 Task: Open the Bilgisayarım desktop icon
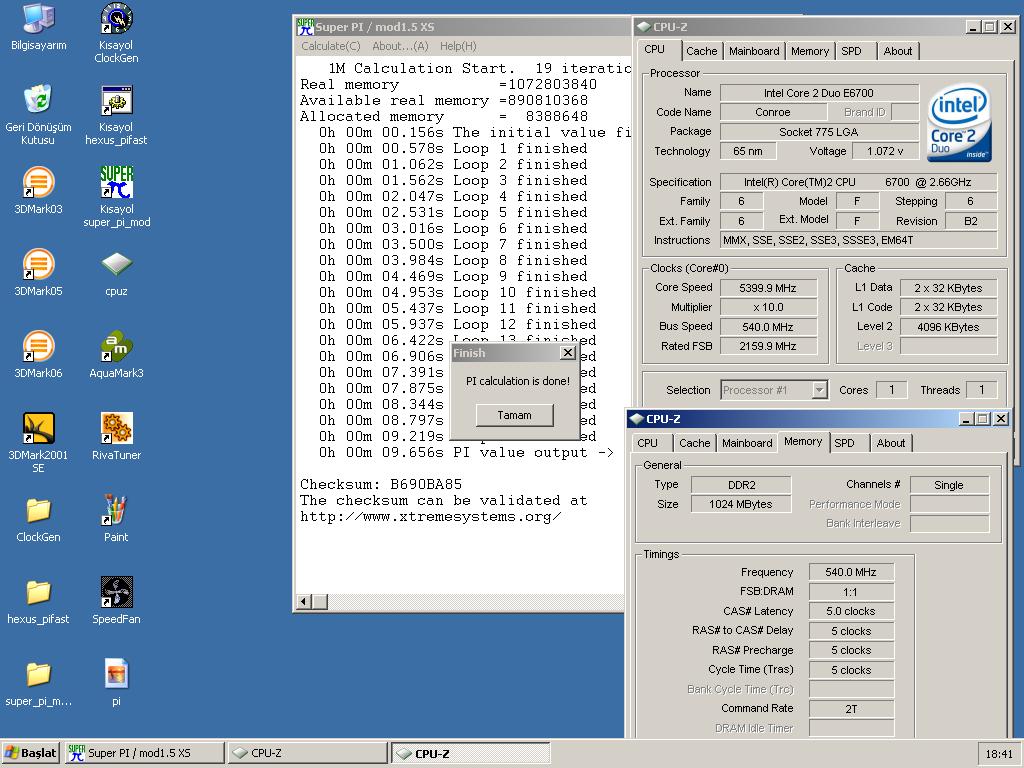pos(39,27)
